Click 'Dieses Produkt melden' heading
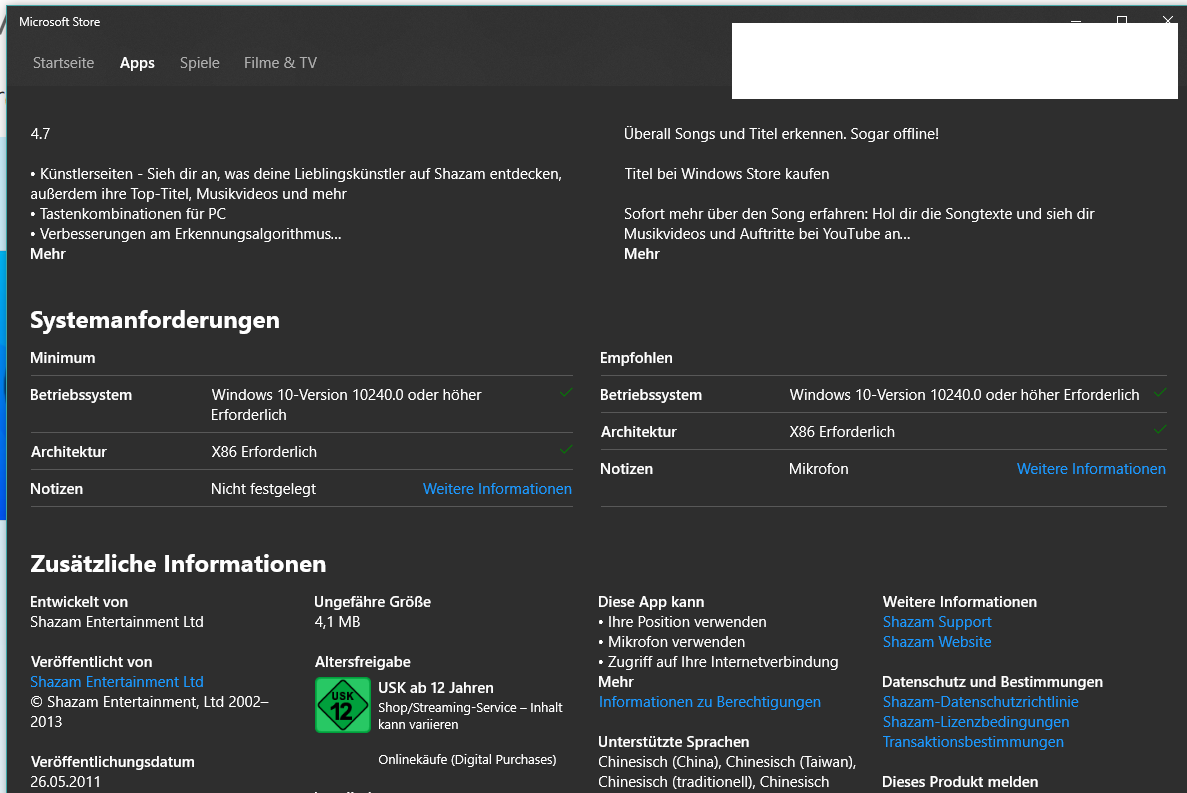 pyautogui.click(x=960, y=782)
